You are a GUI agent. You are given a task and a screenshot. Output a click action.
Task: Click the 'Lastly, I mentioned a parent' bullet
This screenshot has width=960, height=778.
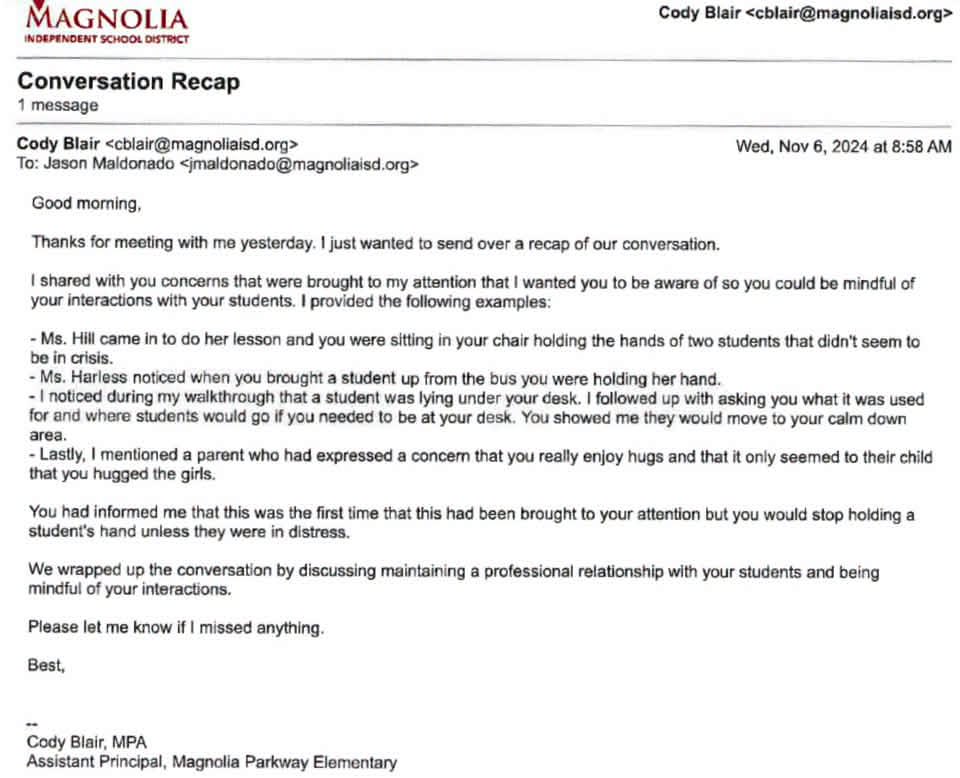tap(481, 465)
